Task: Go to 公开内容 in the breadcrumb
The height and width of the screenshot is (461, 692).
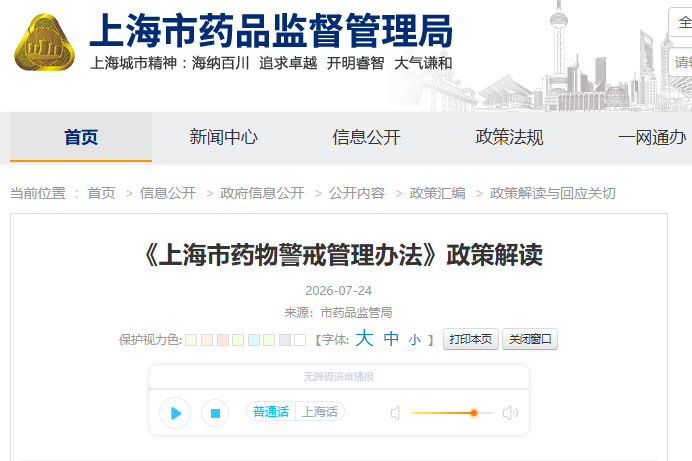Action: click(x=357, y=193)
